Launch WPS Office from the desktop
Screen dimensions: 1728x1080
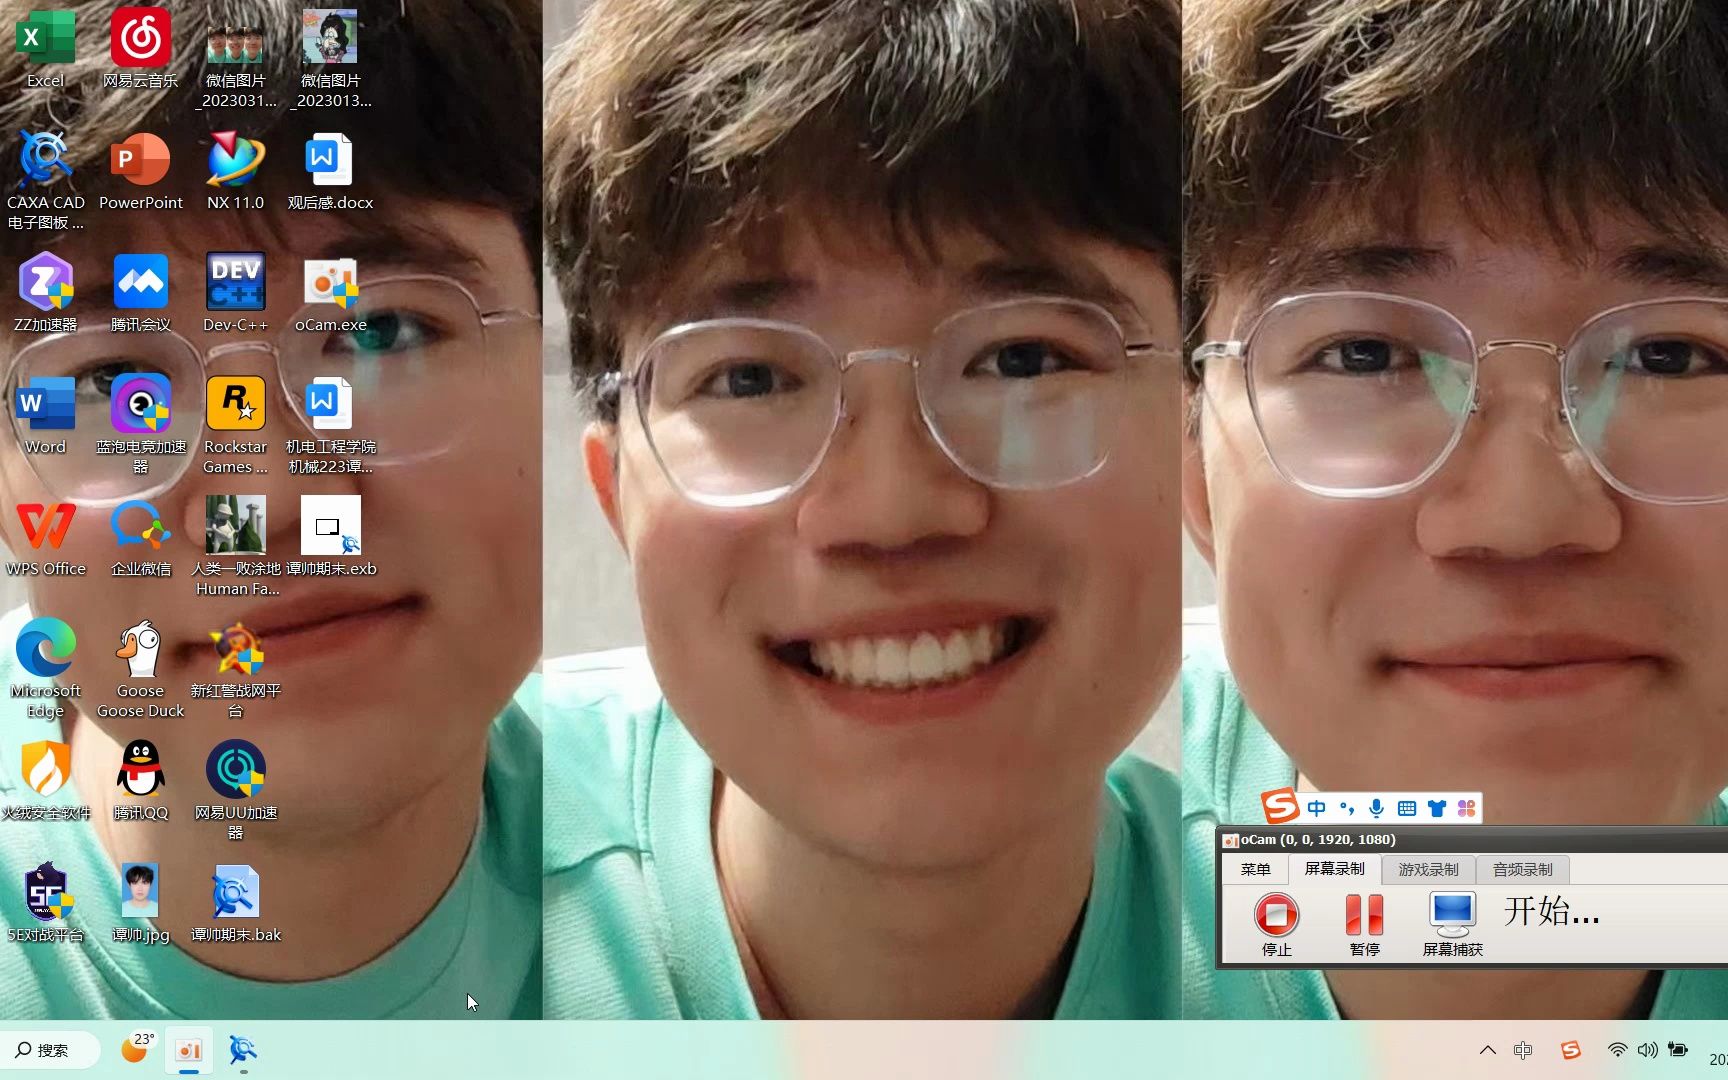click(45, 538)
